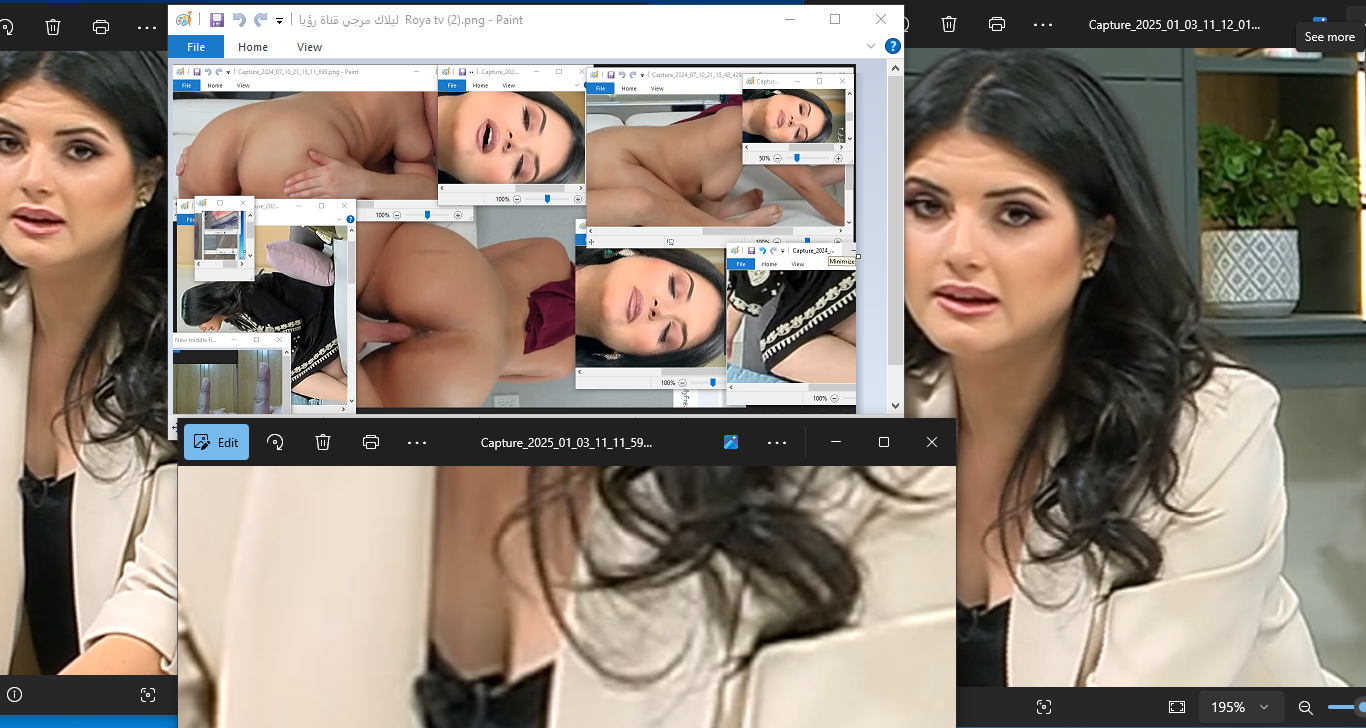
Task: Open the File menu in the Roya tv Paint window
Action: tap(196, 46)
